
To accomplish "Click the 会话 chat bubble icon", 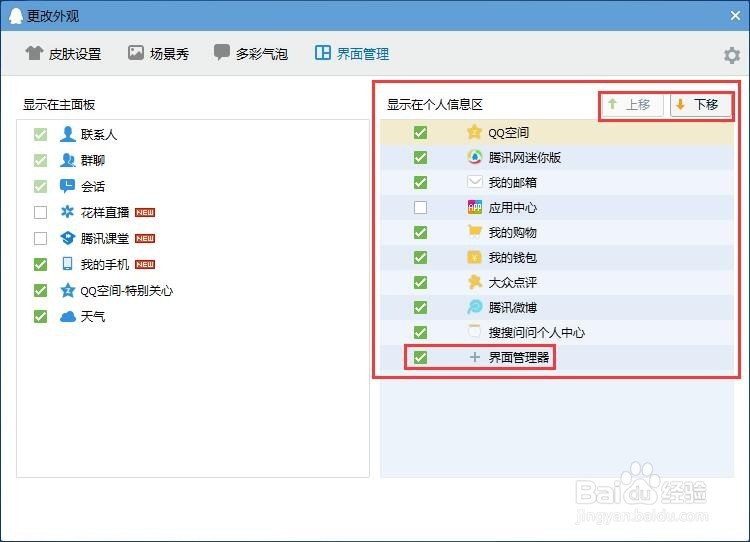I will pos(67,186).
